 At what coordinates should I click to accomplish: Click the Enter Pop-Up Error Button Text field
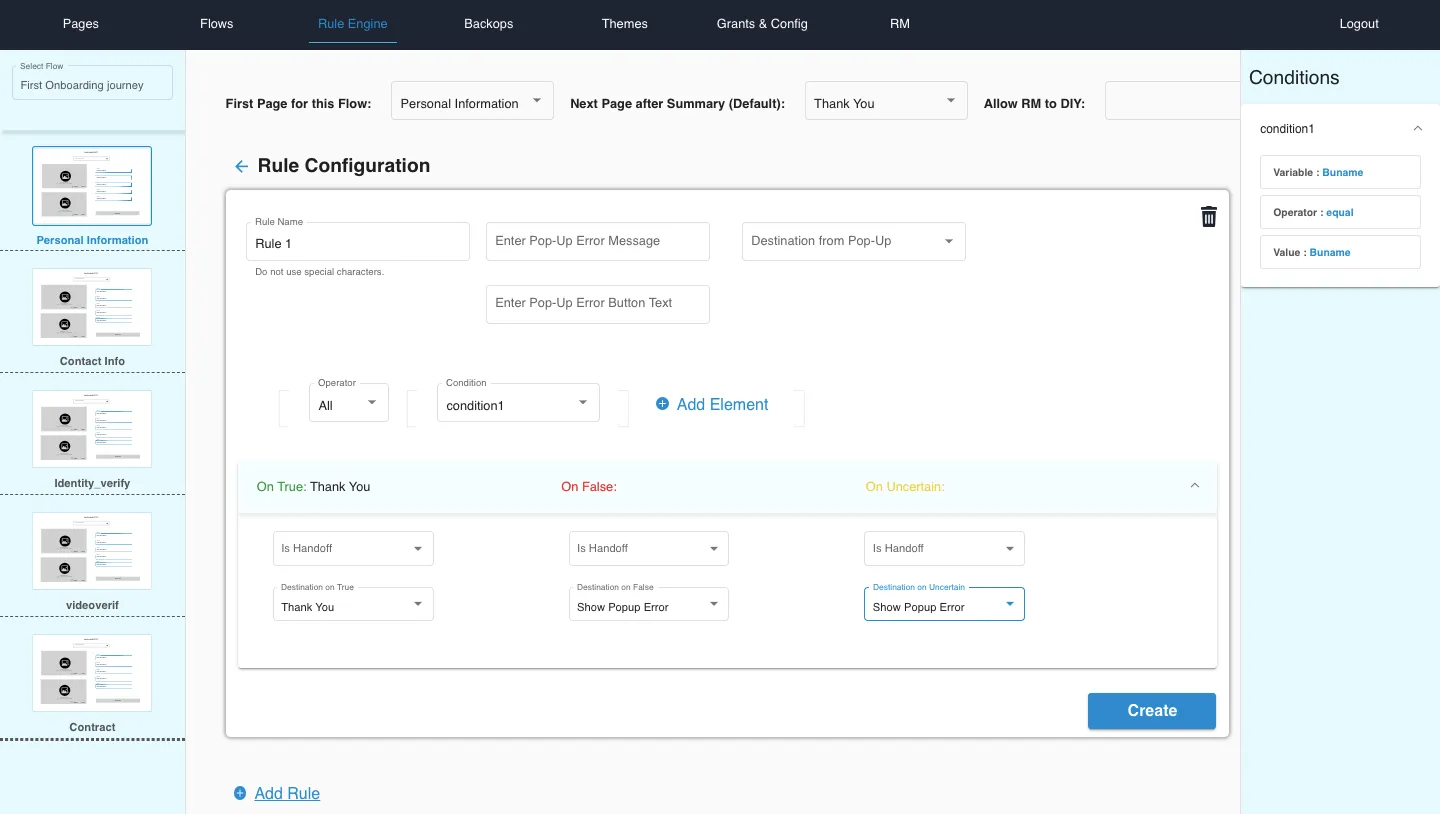[598, 304]
